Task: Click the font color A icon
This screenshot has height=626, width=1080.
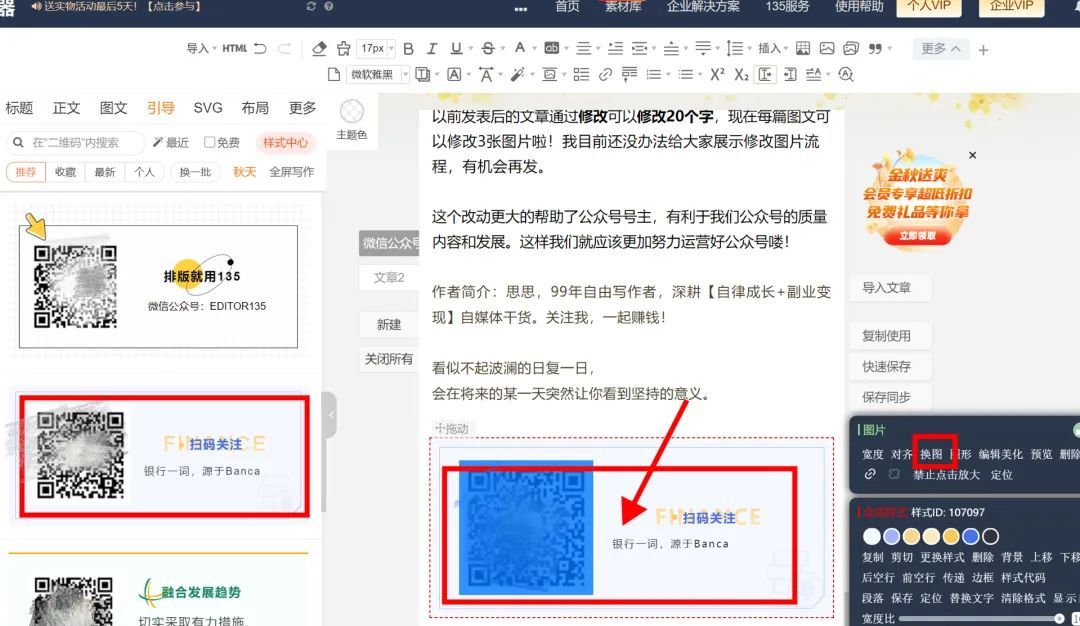Action: pyautogui.click(x=520, y=48)
